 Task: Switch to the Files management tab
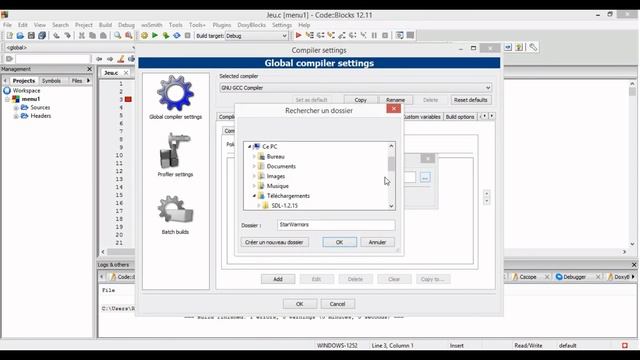click(x=77, y=81)
